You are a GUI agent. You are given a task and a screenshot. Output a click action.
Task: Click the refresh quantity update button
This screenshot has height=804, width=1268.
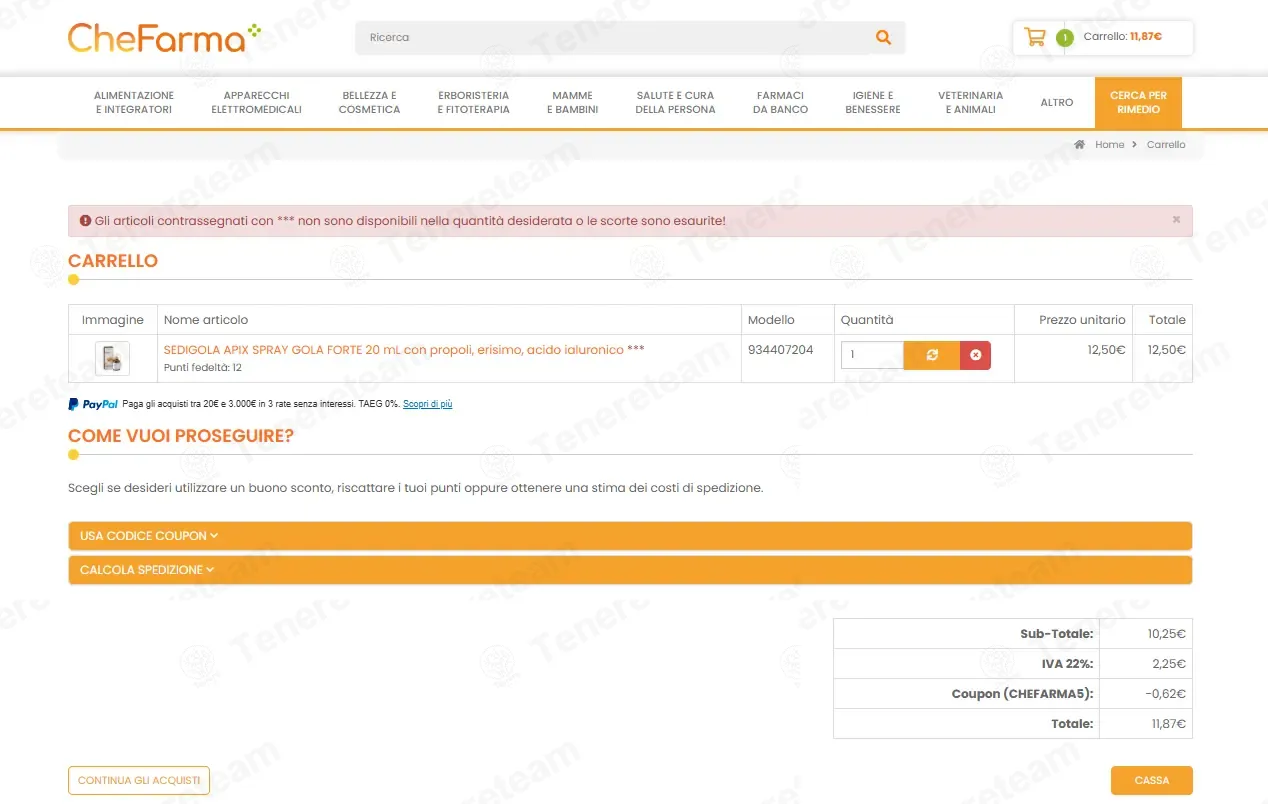coord(932,355)
